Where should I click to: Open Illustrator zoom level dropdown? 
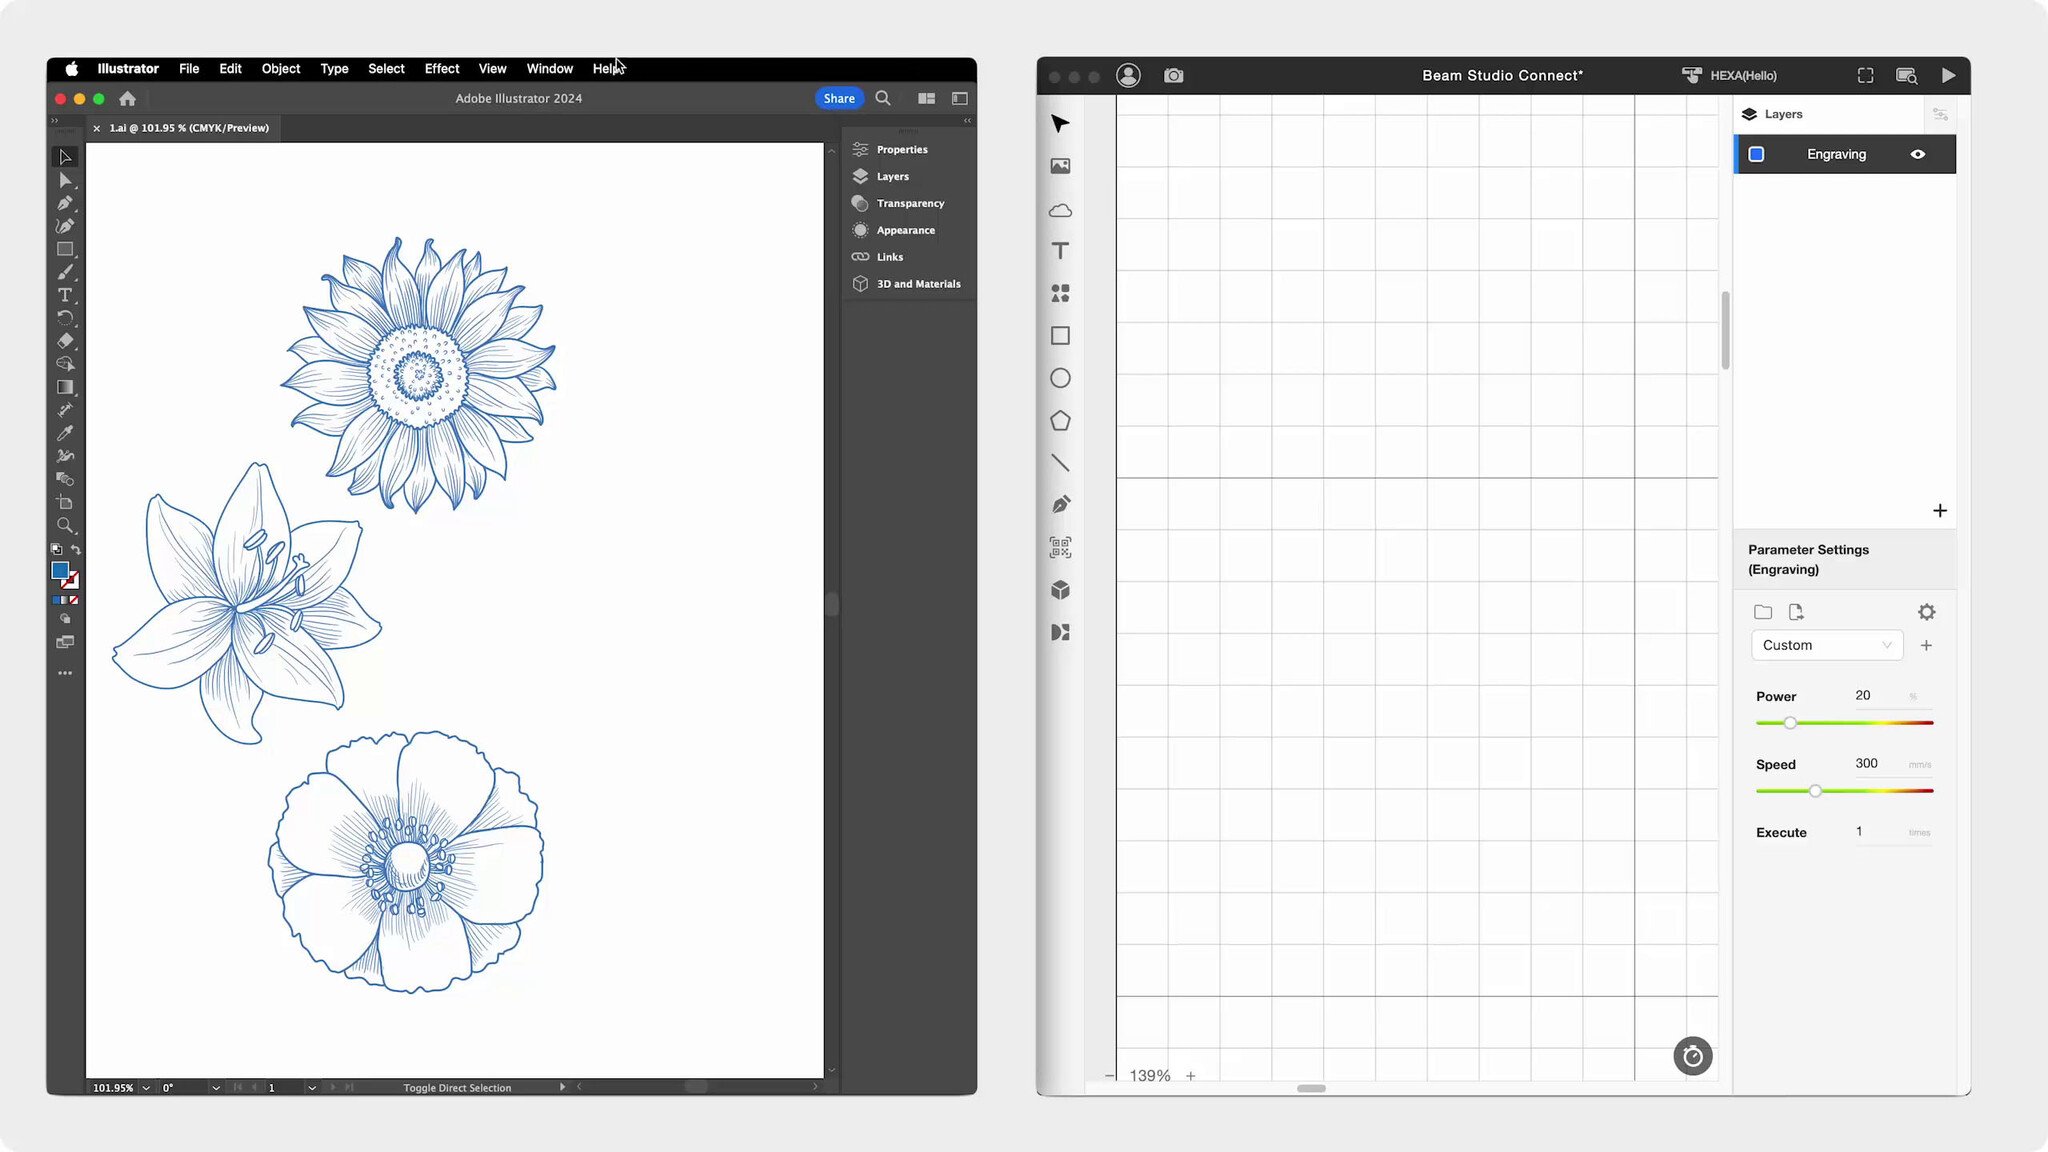click(x=146, y=1088)
